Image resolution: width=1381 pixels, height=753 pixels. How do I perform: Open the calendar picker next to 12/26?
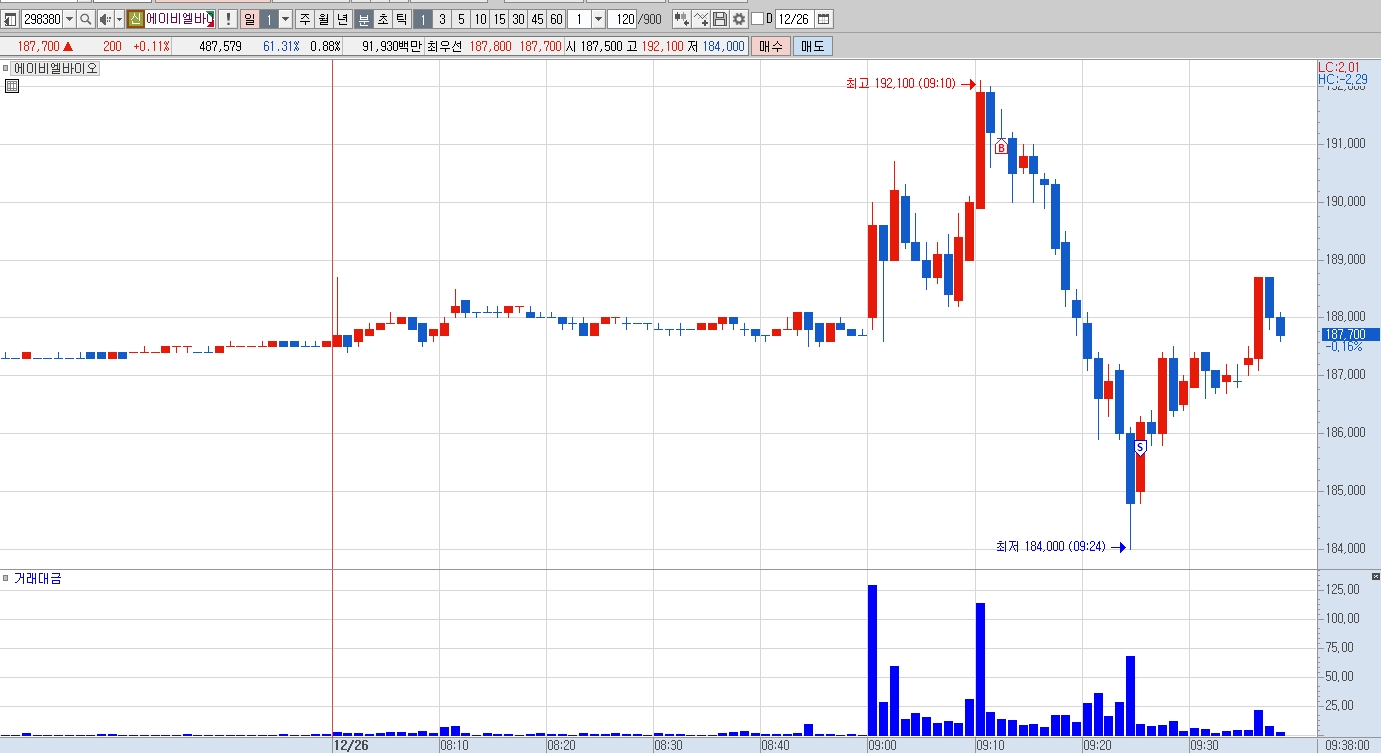click(825, 19)
